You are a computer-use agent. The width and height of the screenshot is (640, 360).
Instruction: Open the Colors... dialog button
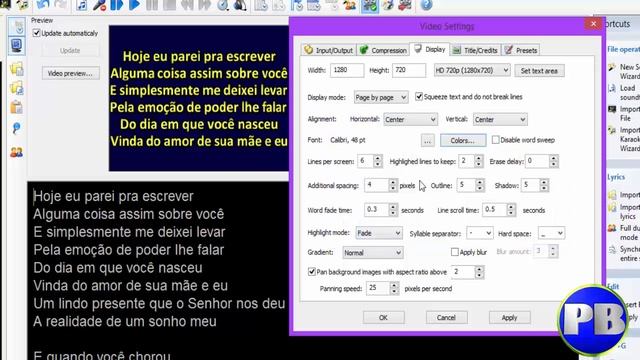point(463,140)
